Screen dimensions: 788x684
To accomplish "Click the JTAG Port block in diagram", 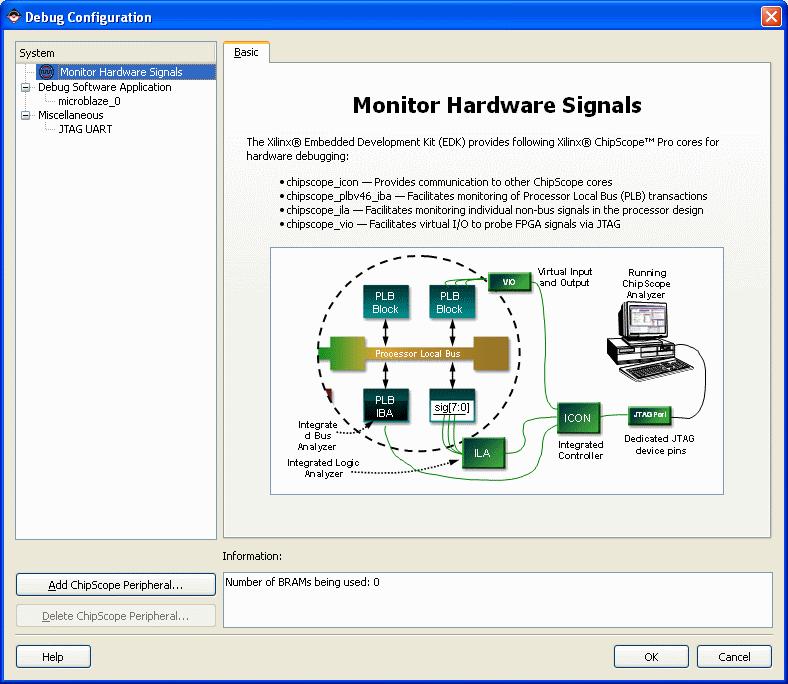I will [649, 415].
